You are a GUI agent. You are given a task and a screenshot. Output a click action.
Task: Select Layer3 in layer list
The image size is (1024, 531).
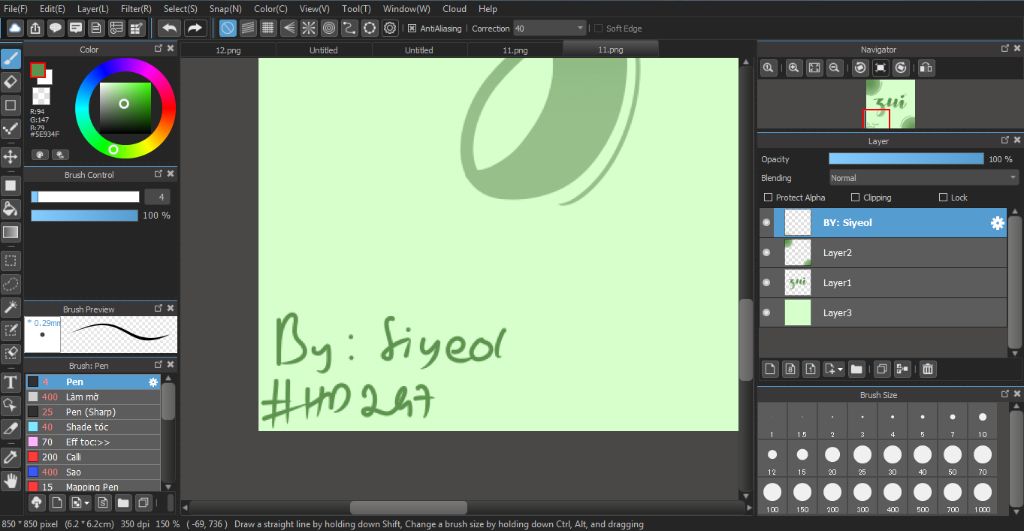coord(883,313)
